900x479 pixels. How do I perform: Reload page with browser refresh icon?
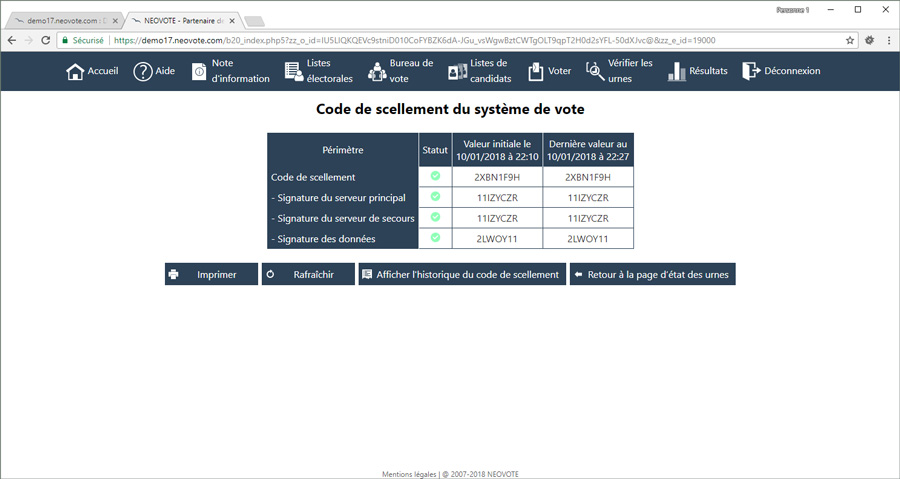pos(46,41)
